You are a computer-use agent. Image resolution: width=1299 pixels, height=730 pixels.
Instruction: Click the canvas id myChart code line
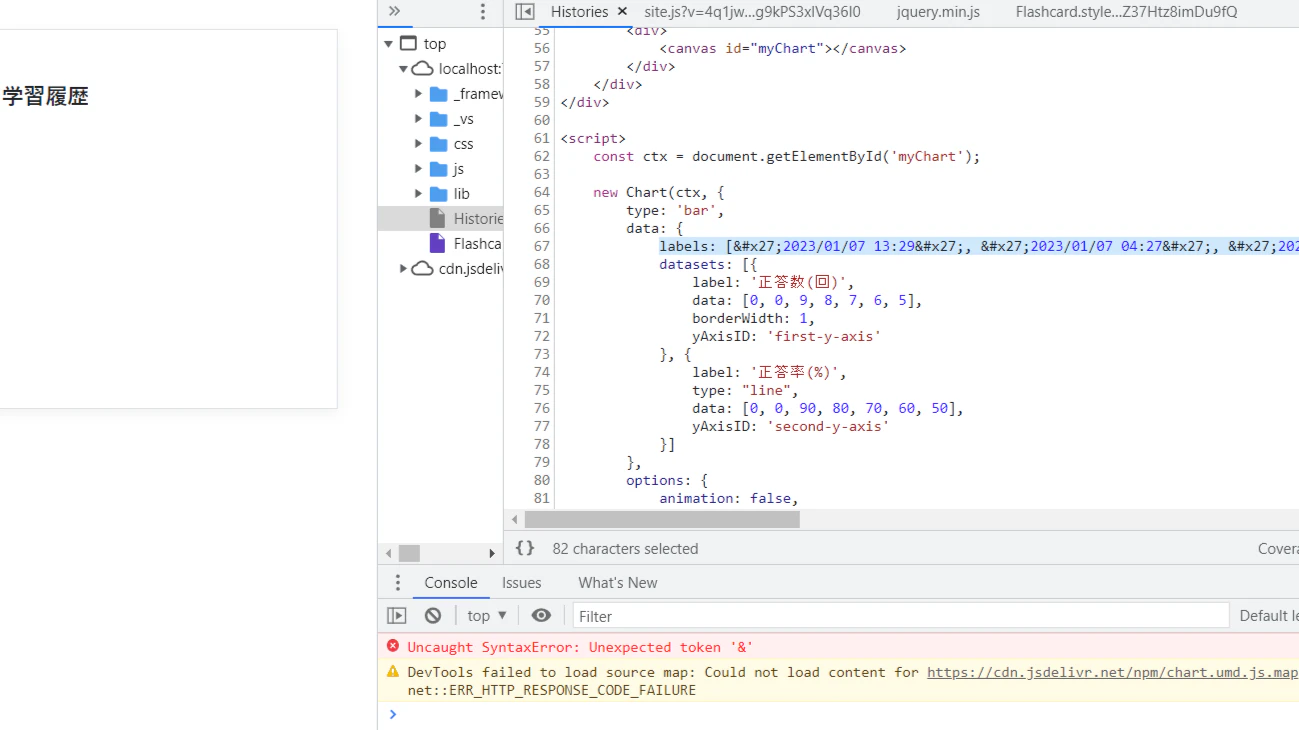tap(783, 48)
